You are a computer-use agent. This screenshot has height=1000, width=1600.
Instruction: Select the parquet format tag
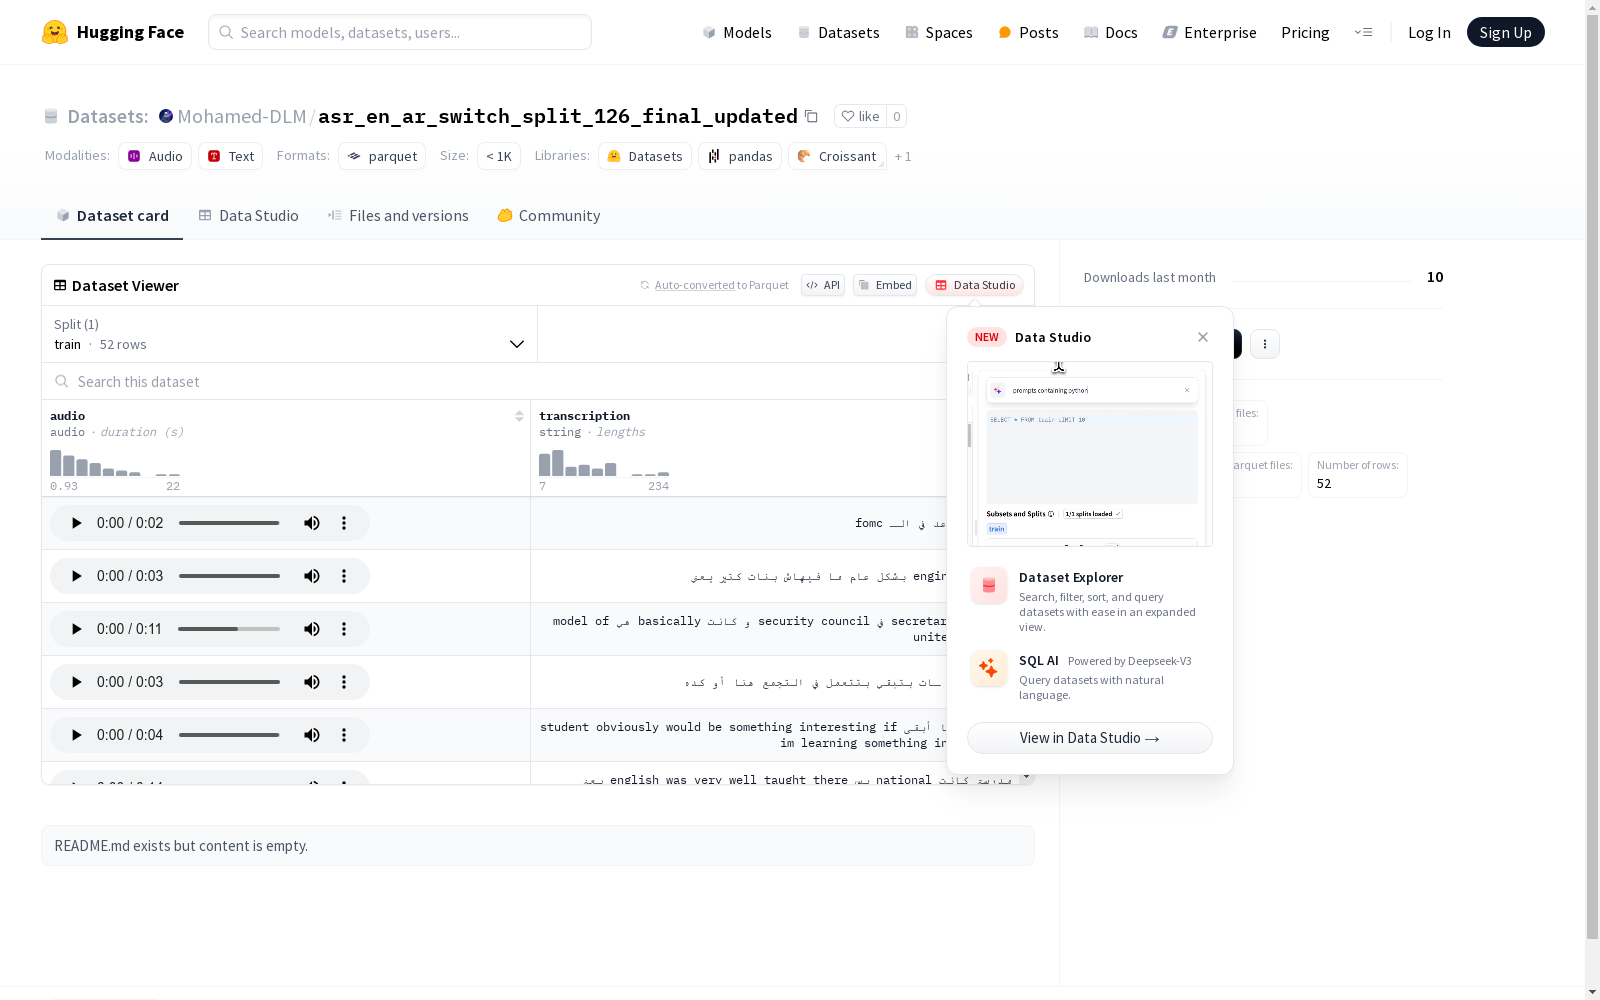[x=382, y=156]
